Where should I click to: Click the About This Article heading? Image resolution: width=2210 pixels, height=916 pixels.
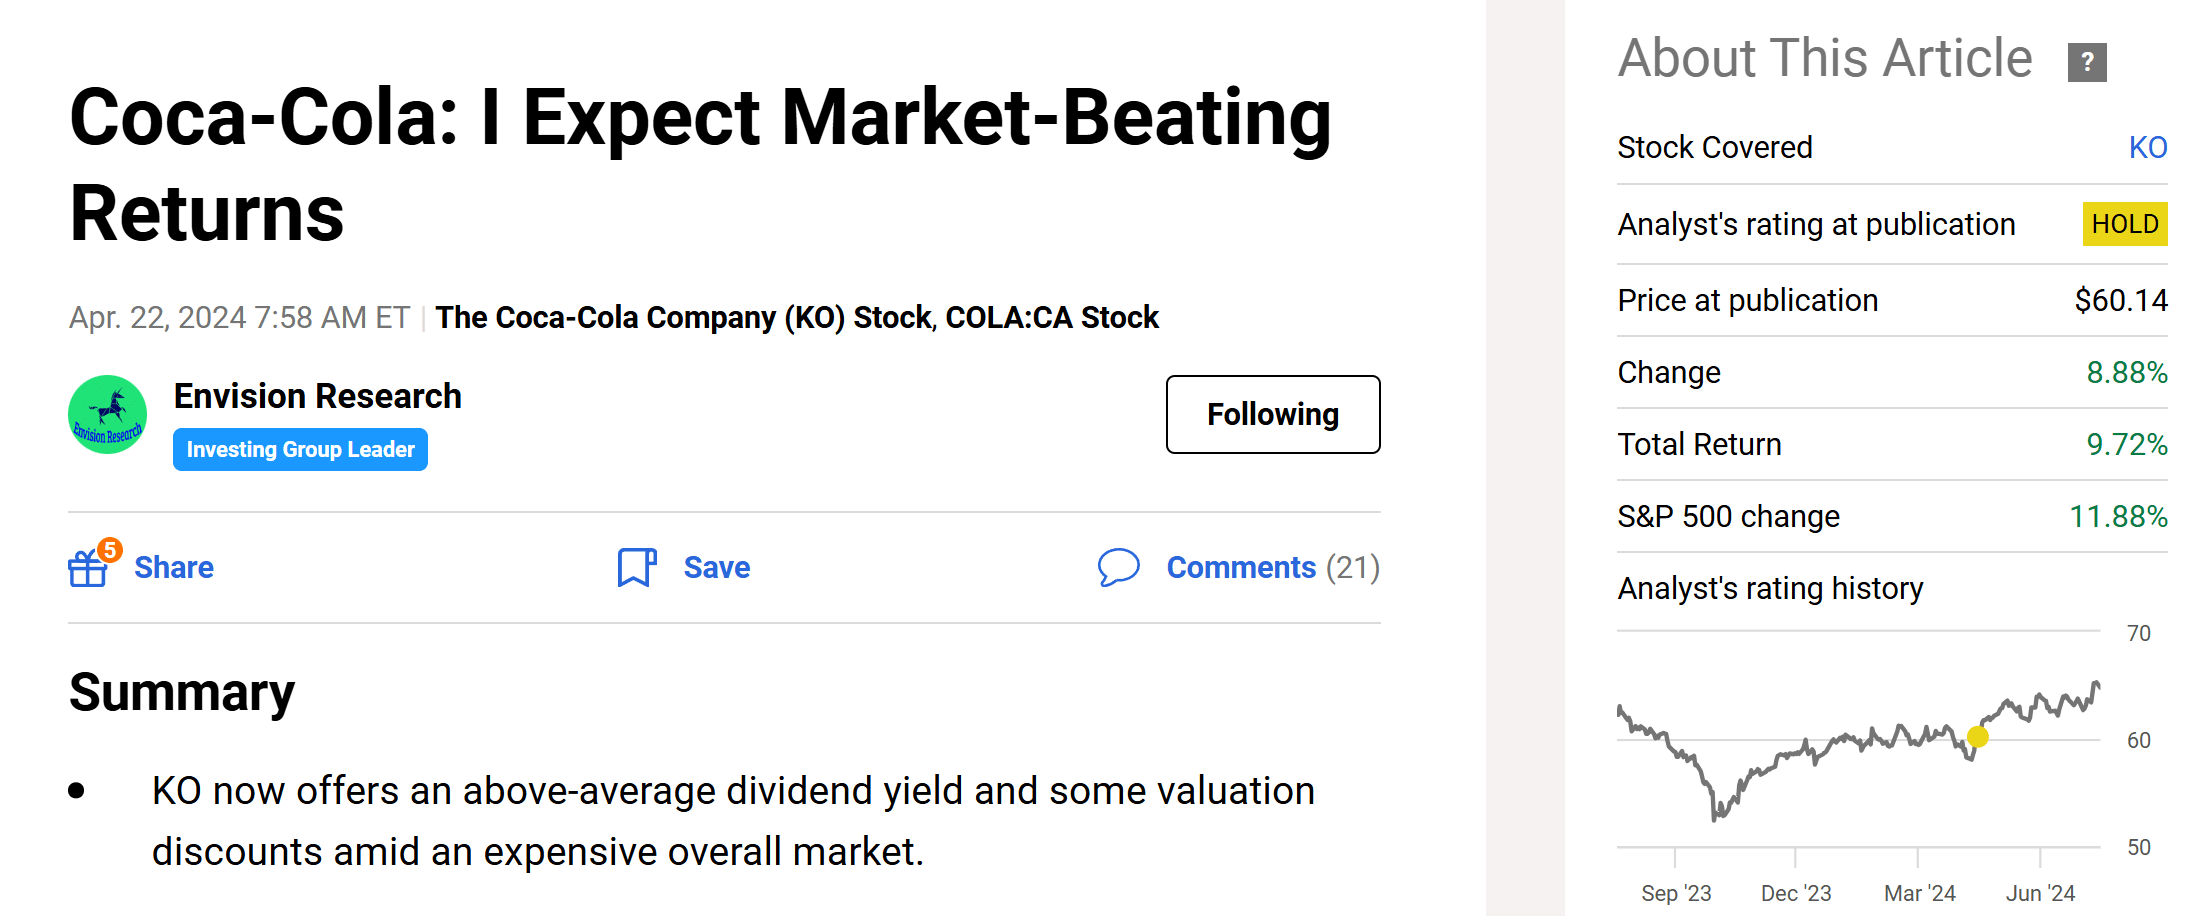(1825, 58)
